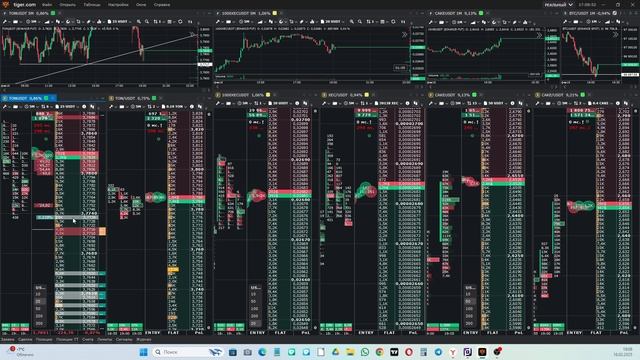Open WhatsApp from the taskbar
This screenshot has height=360, width=640.
click(365, 352)
